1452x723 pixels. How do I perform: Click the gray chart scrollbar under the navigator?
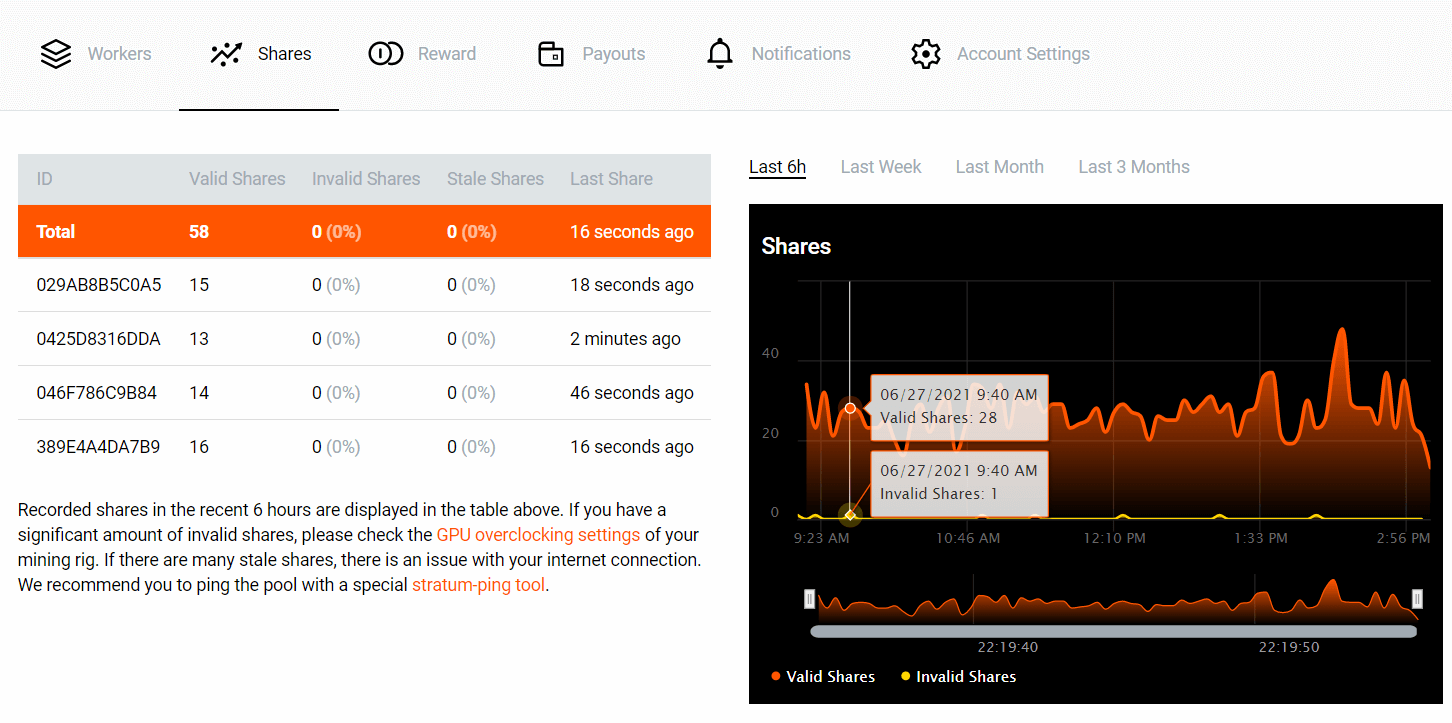tap(1113, 631)
